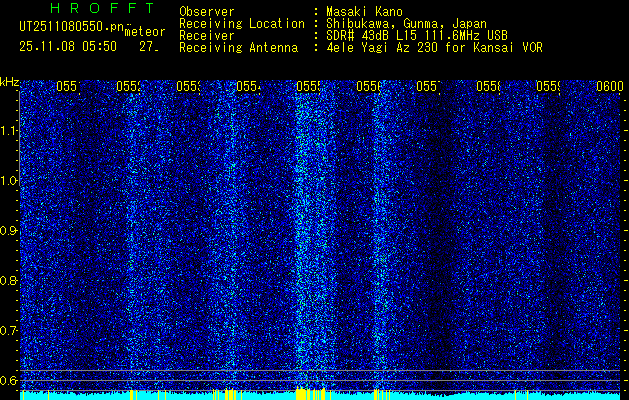Viewport: 629px width, 400px height.
Task: Click receiver value 'SDR# 43dB L15 111.6MHz USB'
Action: tap(417, 36)
